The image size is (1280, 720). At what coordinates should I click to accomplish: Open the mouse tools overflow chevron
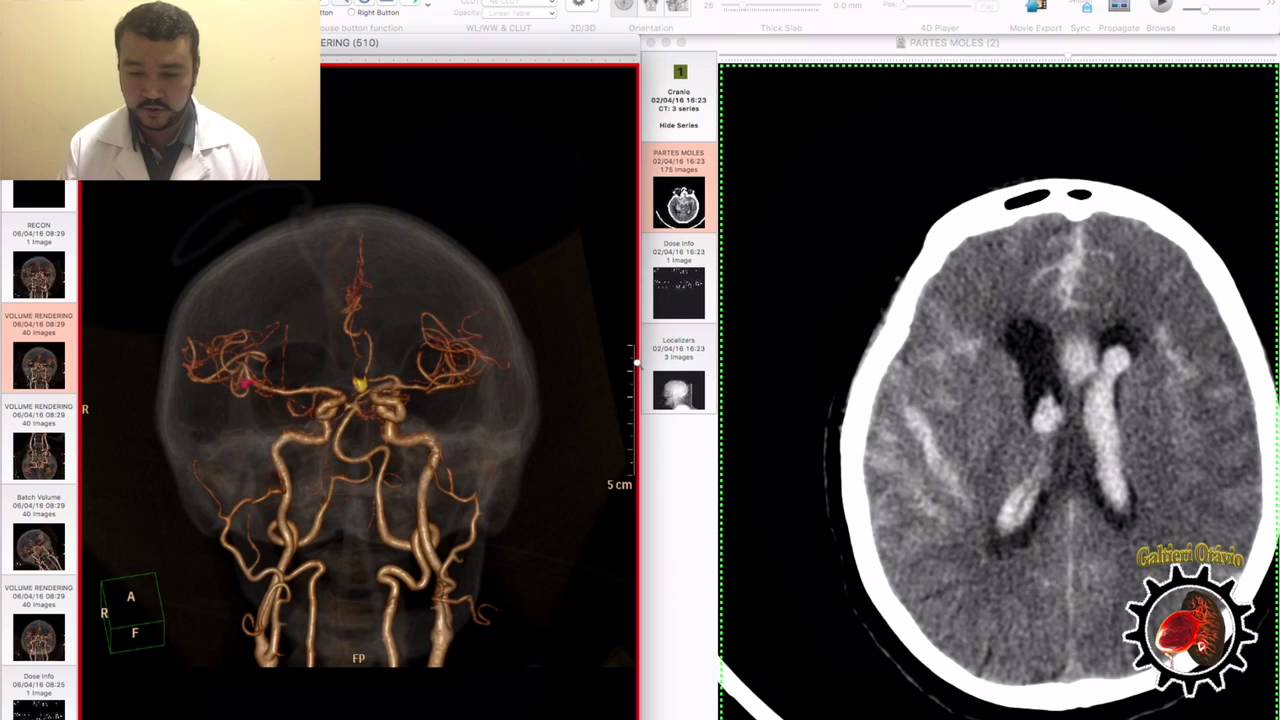pyautogui.click(x=428, y=5)
